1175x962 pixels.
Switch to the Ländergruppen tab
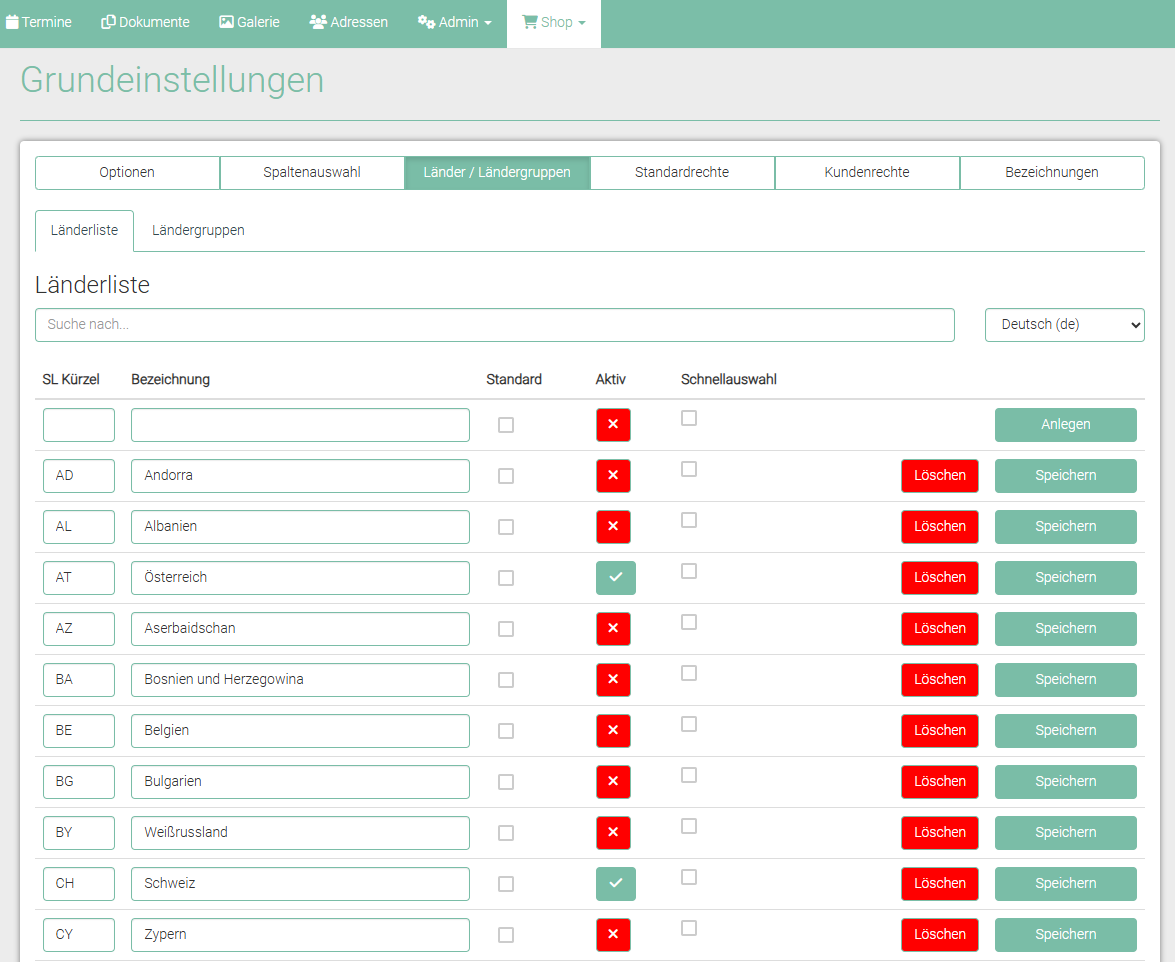198,230
